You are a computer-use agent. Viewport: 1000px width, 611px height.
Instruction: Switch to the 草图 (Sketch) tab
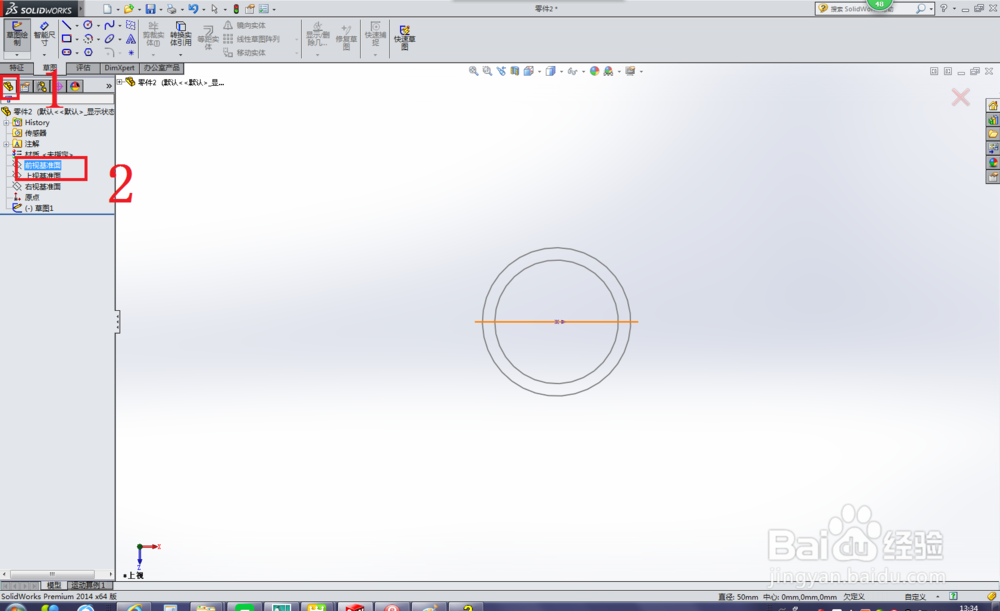pyautogui.click(x=50, y=68)
